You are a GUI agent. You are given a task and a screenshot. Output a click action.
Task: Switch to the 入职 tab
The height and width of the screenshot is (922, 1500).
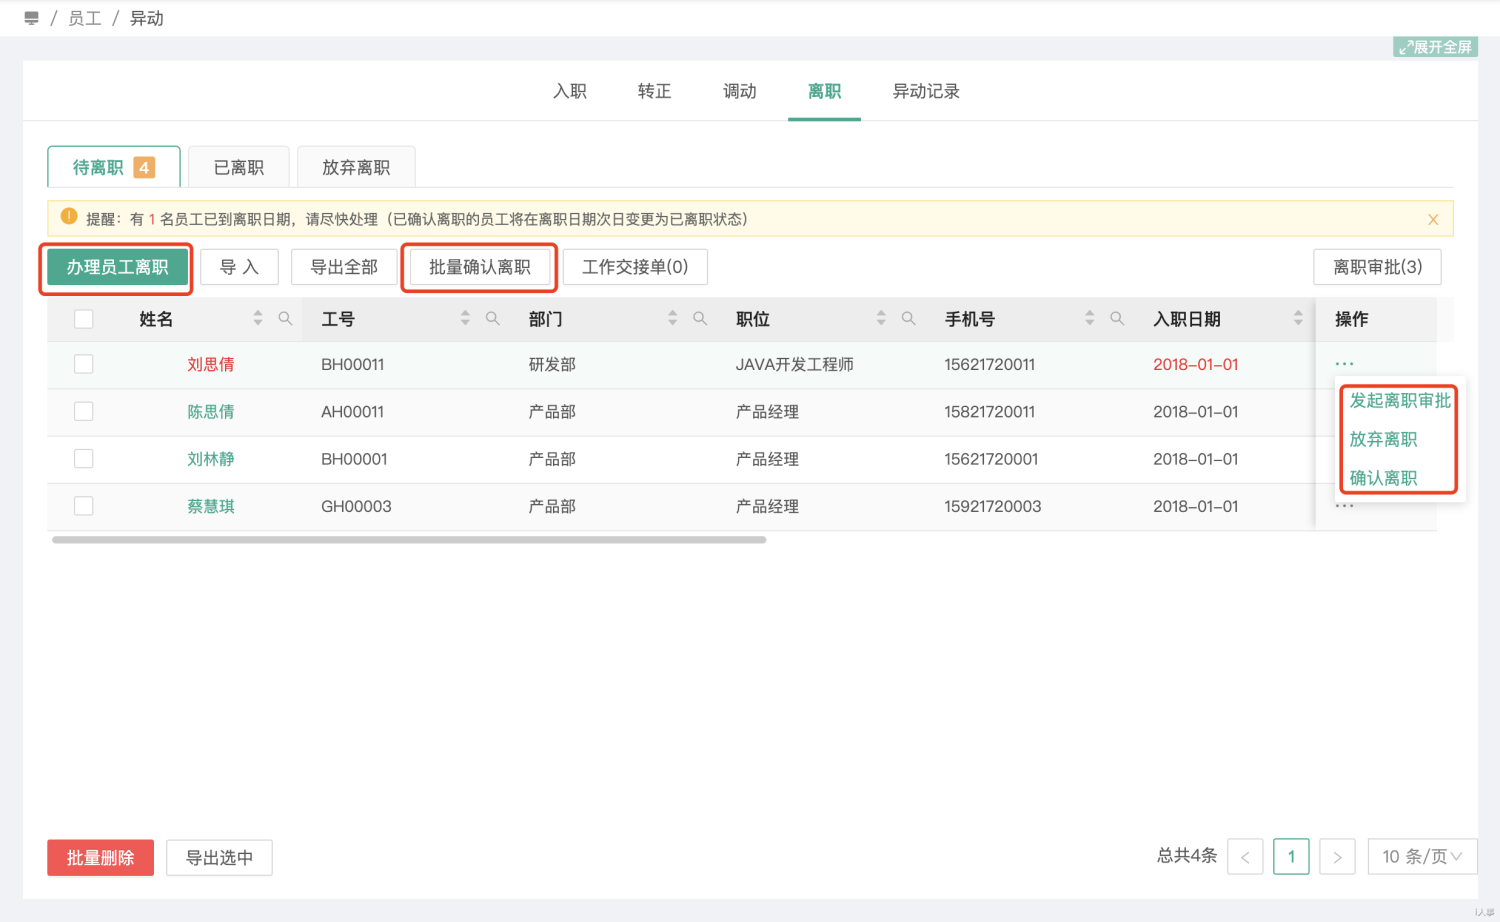pos(570,91)
